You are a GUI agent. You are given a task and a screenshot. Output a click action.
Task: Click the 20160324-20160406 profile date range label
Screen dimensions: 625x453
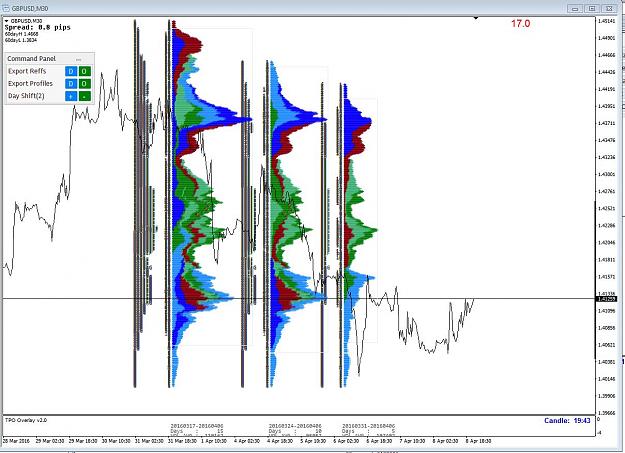(295, 426)
